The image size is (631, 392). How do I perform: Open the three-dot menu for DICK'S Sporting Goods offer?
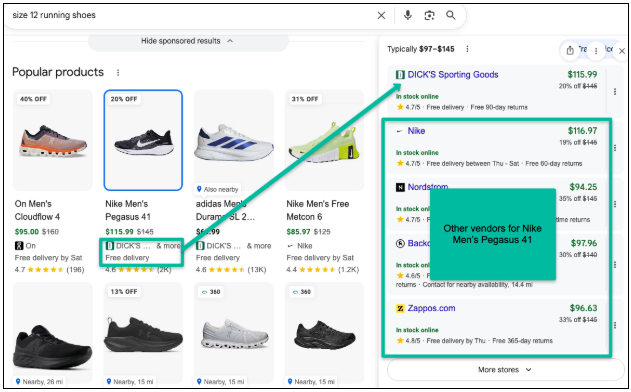(x=615, y=92)
